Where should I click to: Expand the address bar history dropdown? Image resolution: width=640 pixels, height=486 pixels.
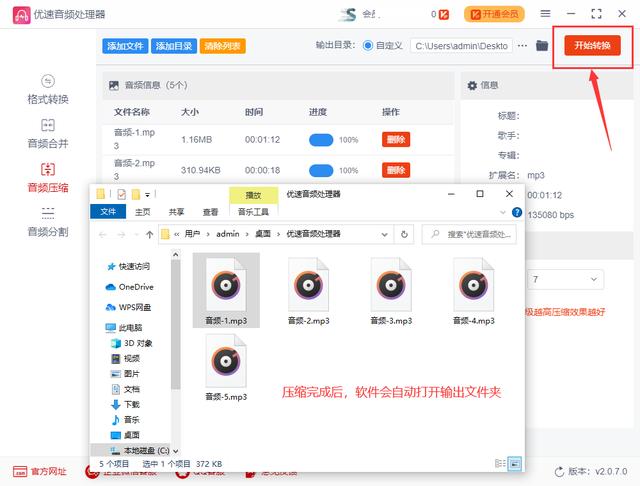tap(384, 234)
